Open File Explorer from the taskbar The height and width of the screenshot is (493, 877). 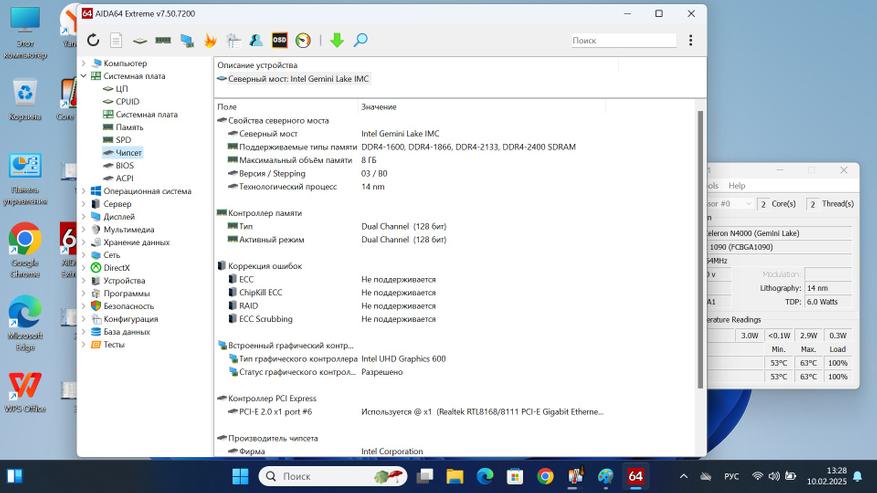click(x=455, y=476)
